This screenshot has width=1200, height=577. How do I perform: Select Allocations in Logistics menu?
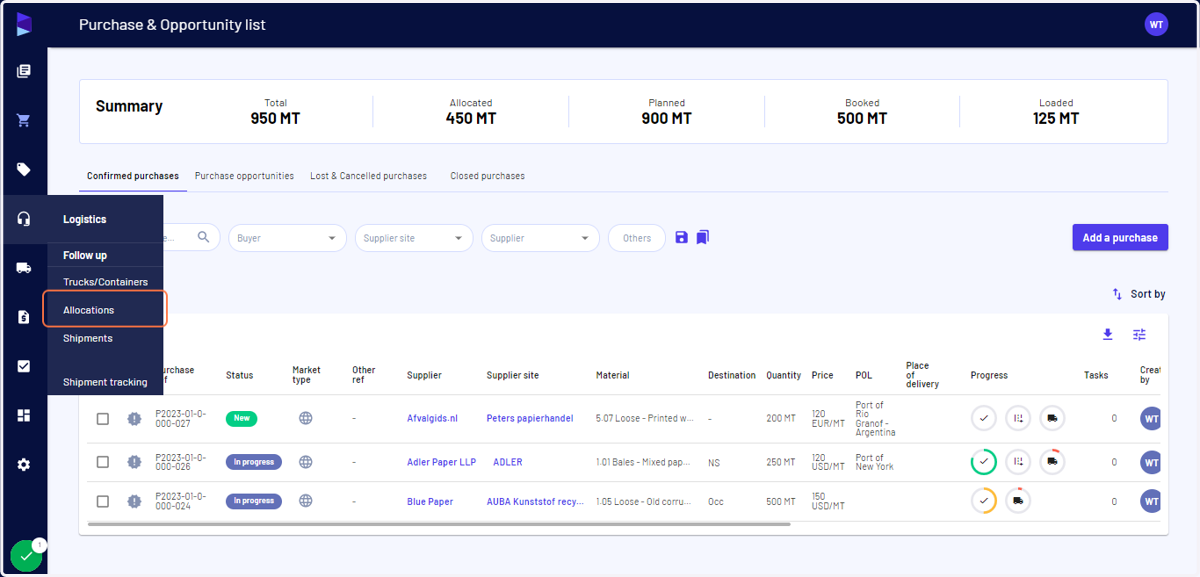click(104, 310)
